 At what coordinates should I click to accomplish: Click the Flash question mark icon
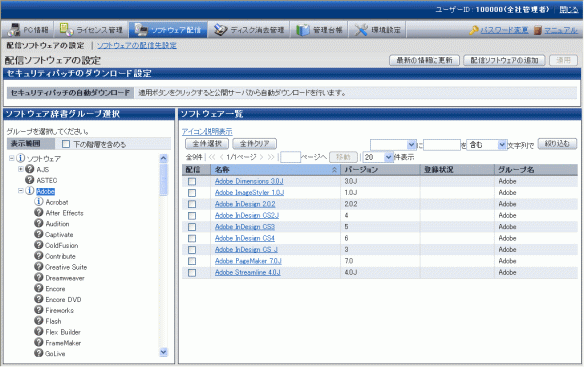39,320
